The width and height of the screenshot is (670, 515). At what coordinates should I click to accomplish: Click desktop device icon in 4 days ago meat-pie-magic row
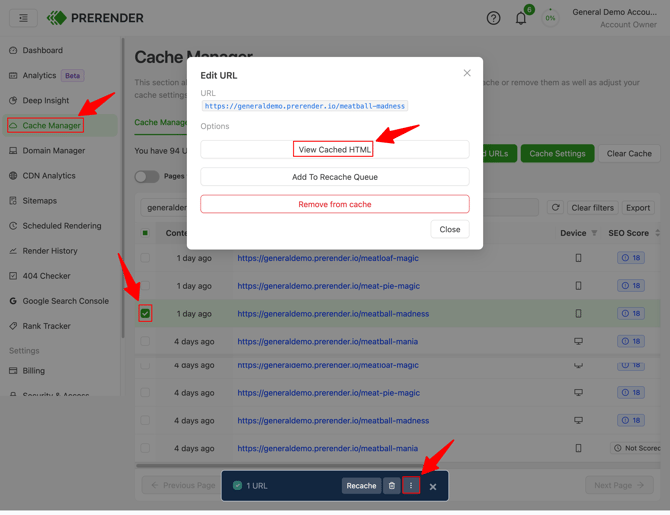click(578, 392)
